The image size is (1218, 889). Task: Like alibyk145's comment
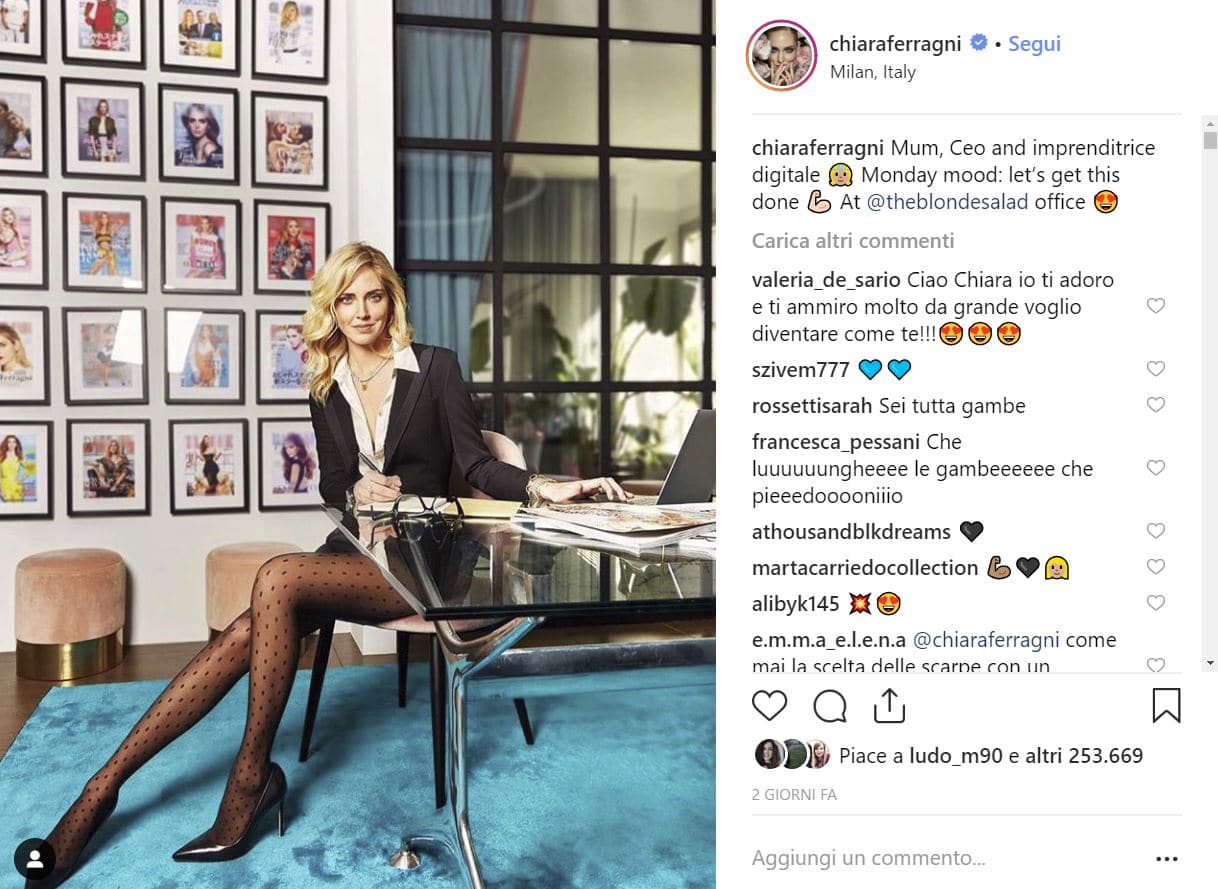(x=1156, y=603)
